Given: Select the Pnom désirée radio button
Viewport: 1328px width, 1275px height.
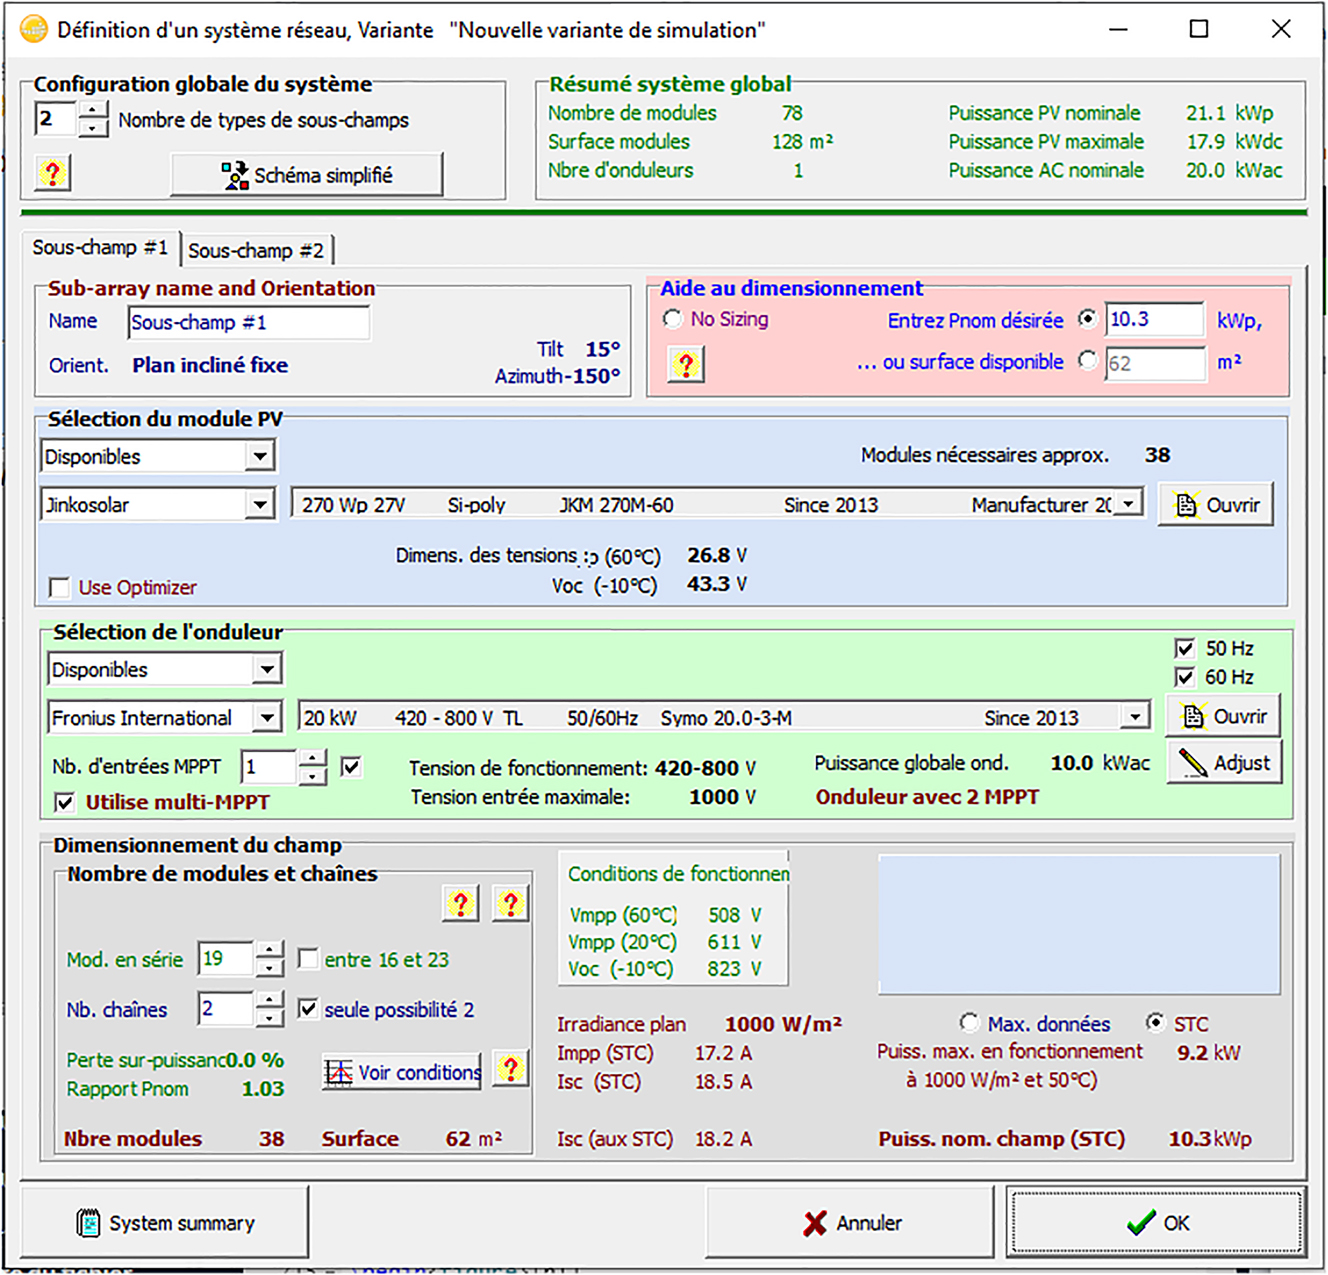Looking at the screenshot, I should click(x=1088, y=319).
